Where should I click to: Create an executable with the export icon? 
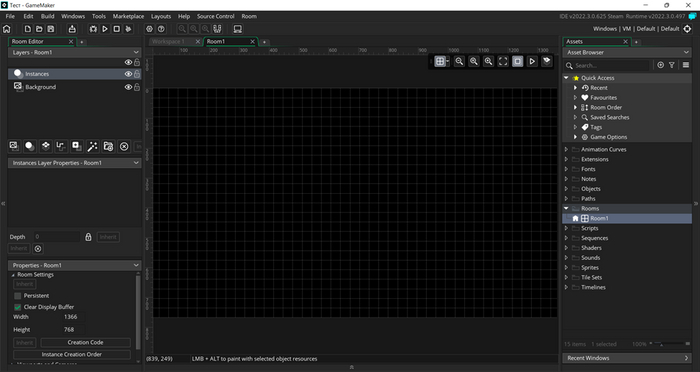coord(72,29)
